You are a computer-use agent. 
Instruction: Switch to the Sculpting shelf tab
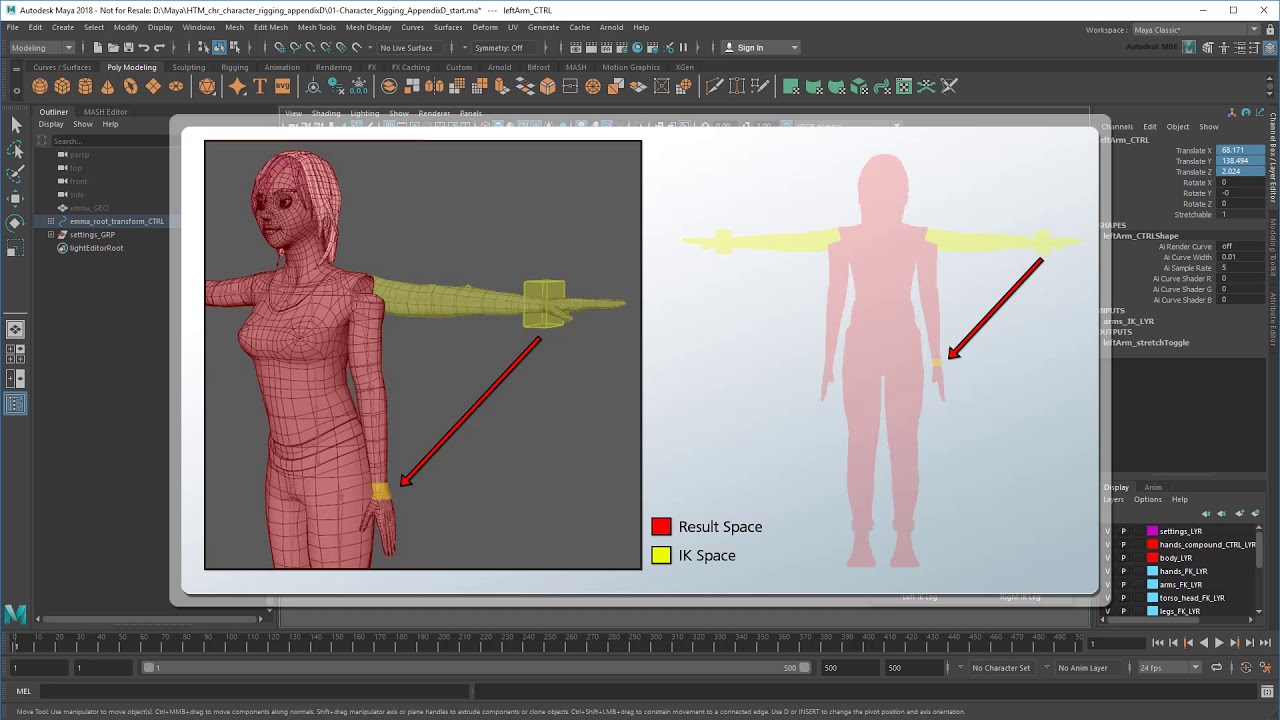click(x=188, y=67)
